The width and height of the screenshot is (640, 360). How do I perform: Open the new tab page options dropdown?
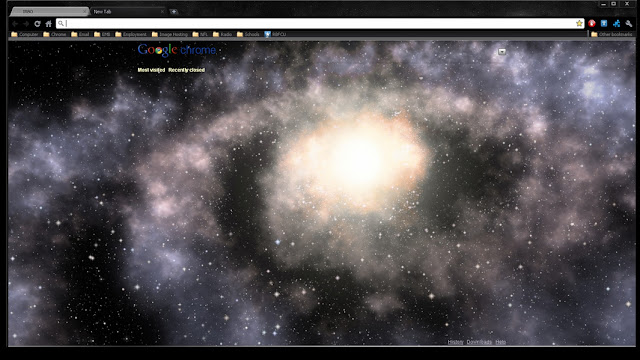[502, 51]
